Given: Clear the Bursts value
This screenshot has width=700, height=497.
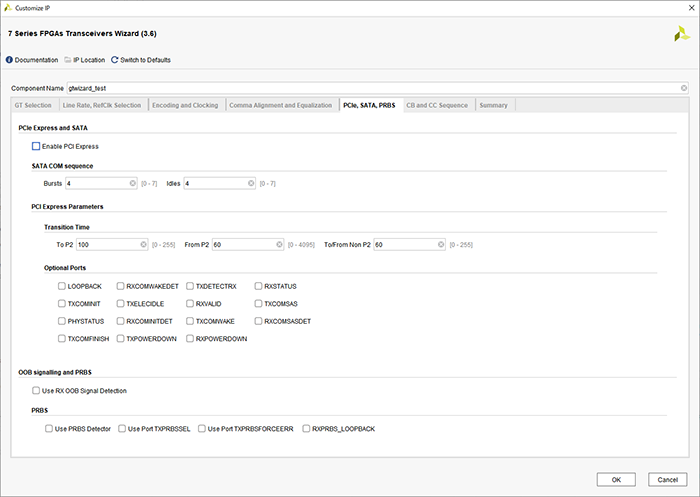Looking at the screenshot, I should coord(133,184).
